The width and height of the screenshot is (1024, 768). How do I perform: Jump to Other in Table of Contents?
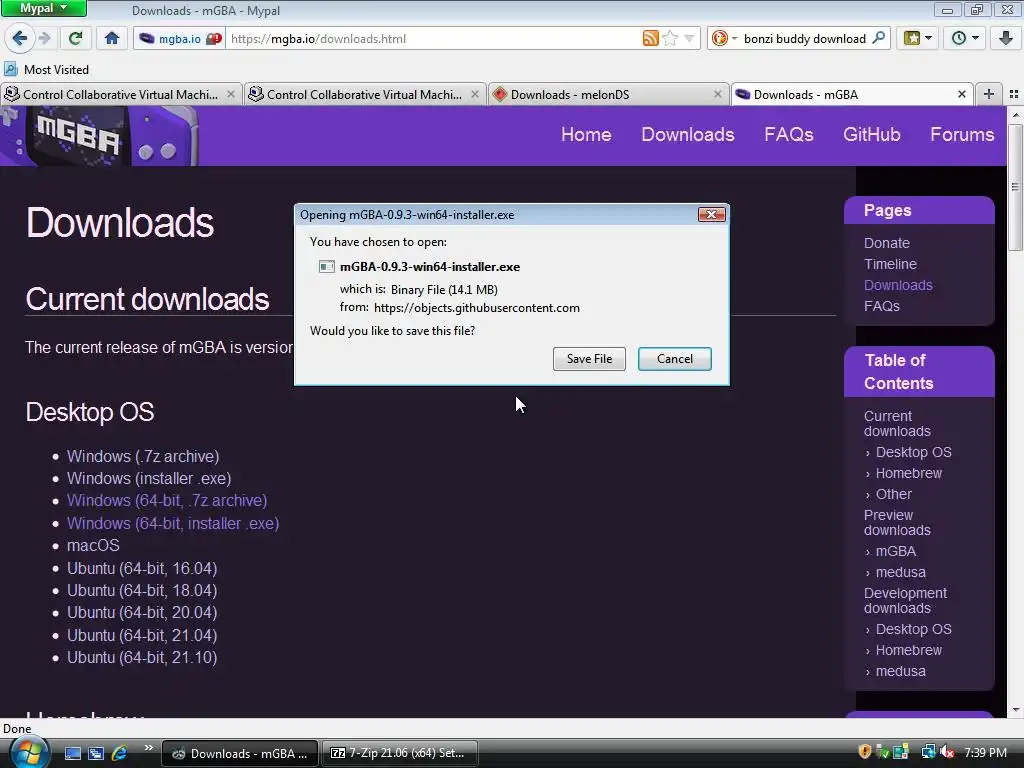[893, 494]
